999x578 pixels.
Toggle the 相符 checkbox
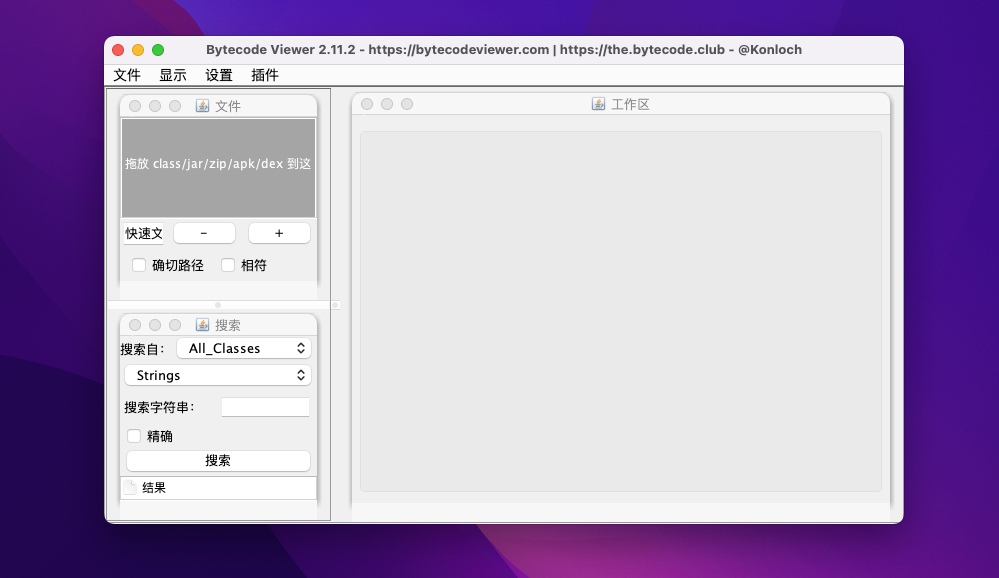(228, 265)
